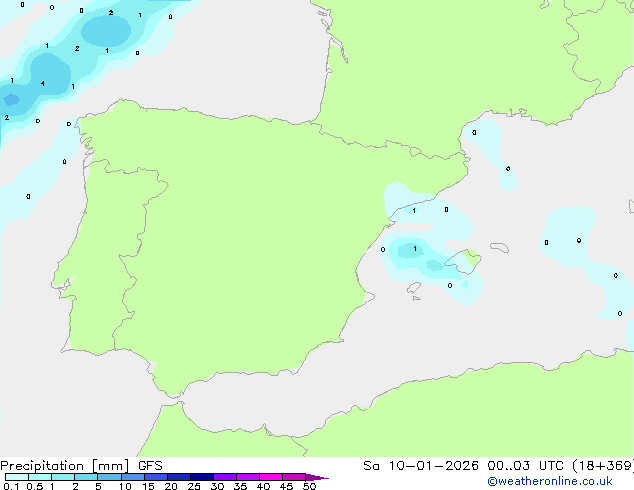Pick the 15–20 mm legend color swatch

(x=156, y=477)
